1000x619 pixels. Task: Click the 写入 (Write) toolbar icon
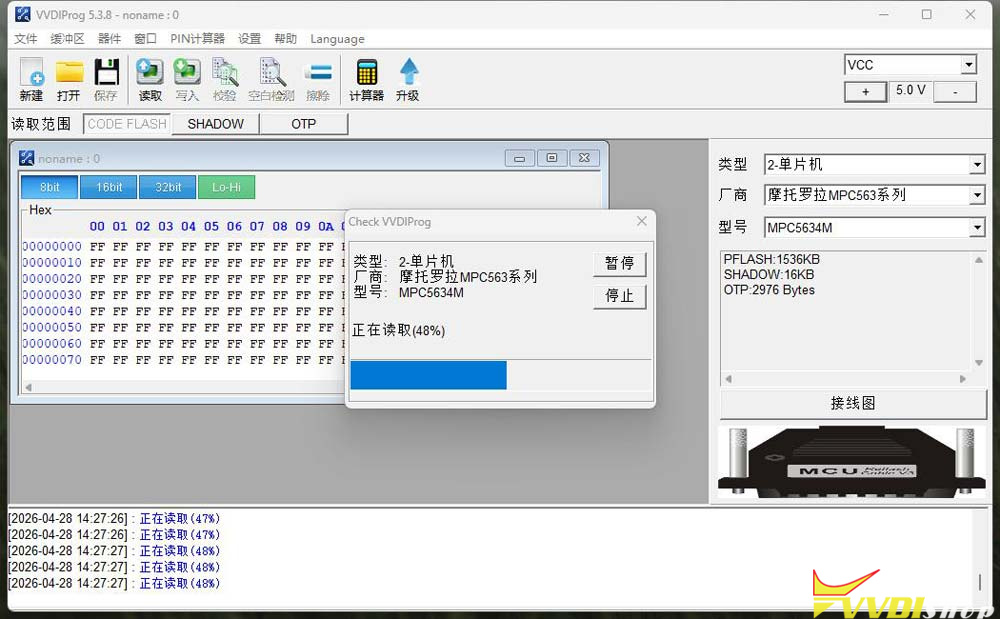point(187,79)
